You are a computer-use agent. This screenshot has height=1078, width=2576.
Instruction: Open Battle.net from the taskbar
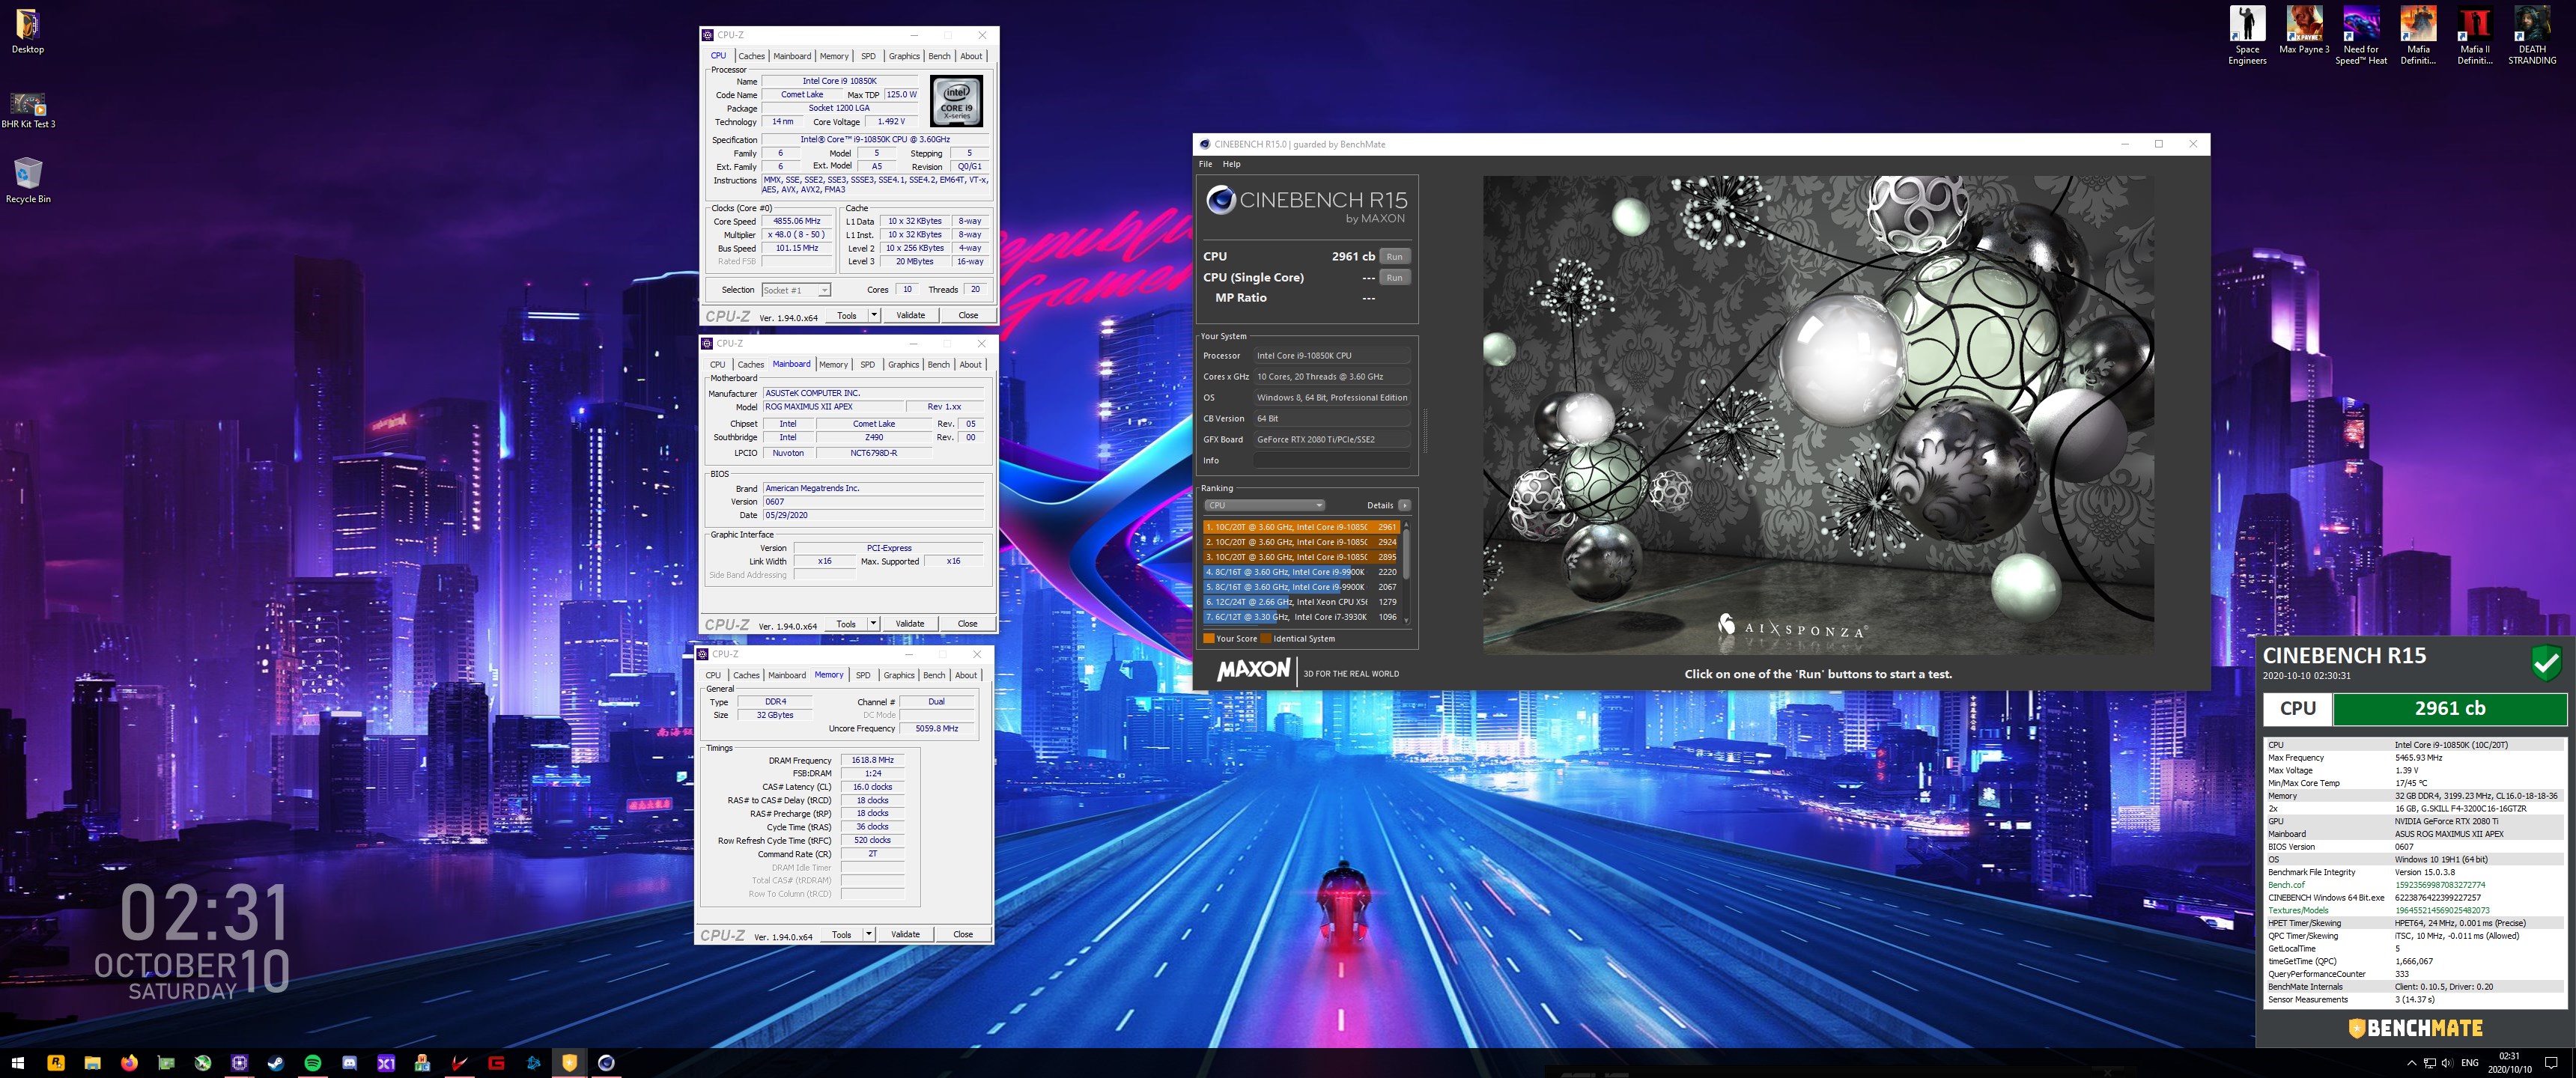[533, 1063]
